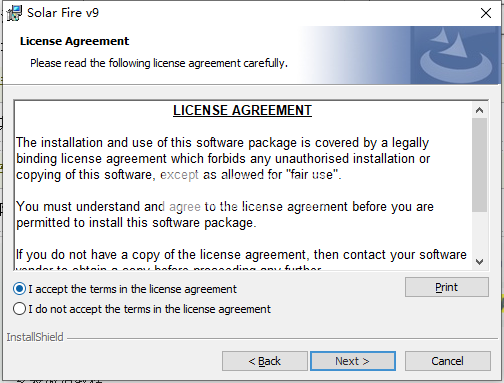Click the InstallShield label

35,337
